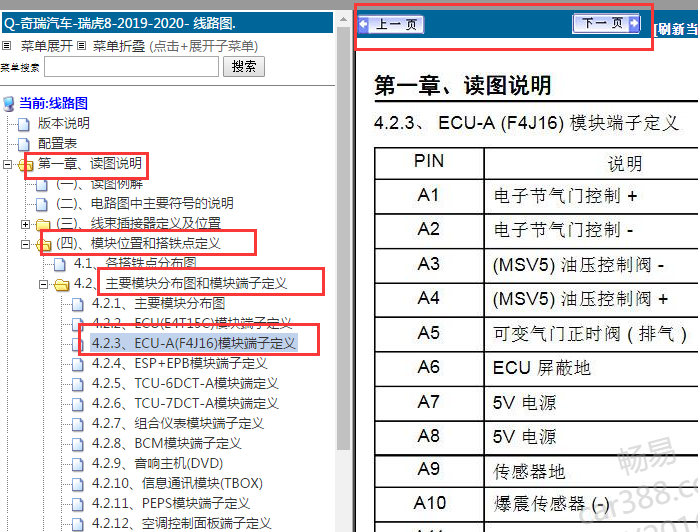Click the page icon of 配置表
698x532 pixels.
pyautogui.click(x=24, y=144)
